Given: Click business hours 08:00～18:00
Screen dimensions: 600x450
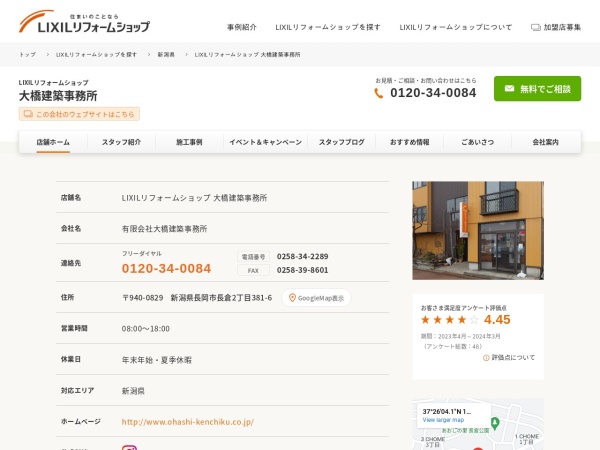Looking at the screenshot, I should (145, 329).
